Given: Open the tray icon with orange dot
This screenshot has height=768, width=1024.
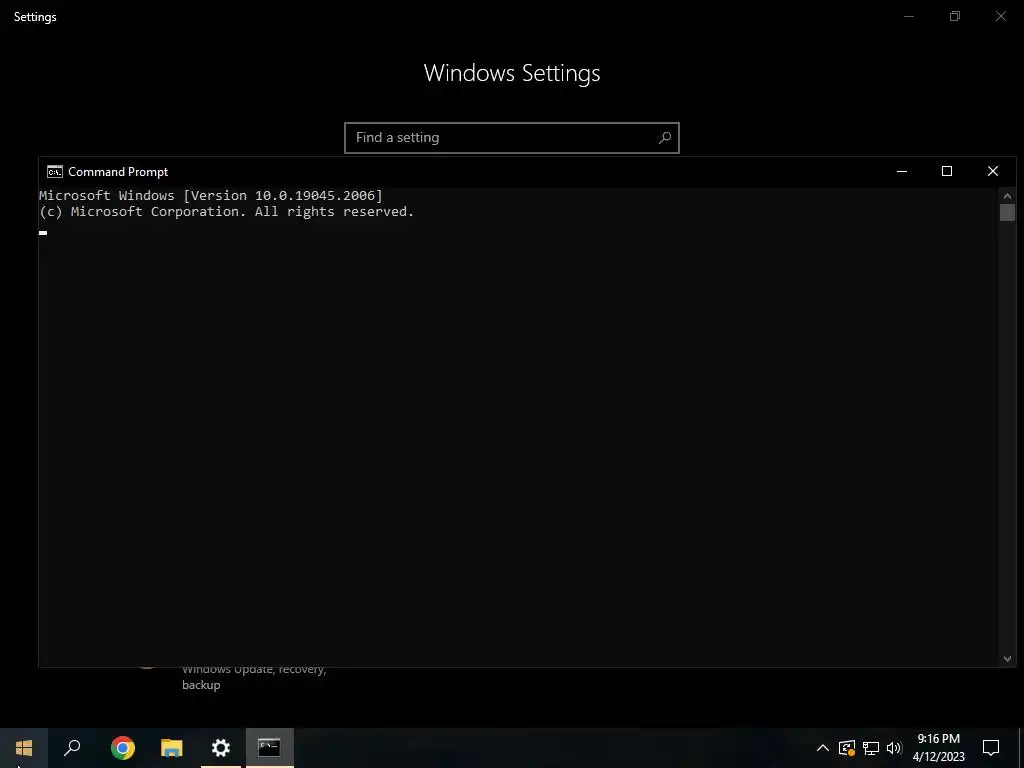Looking at the screenshot, I should click(x=847, y=748).
